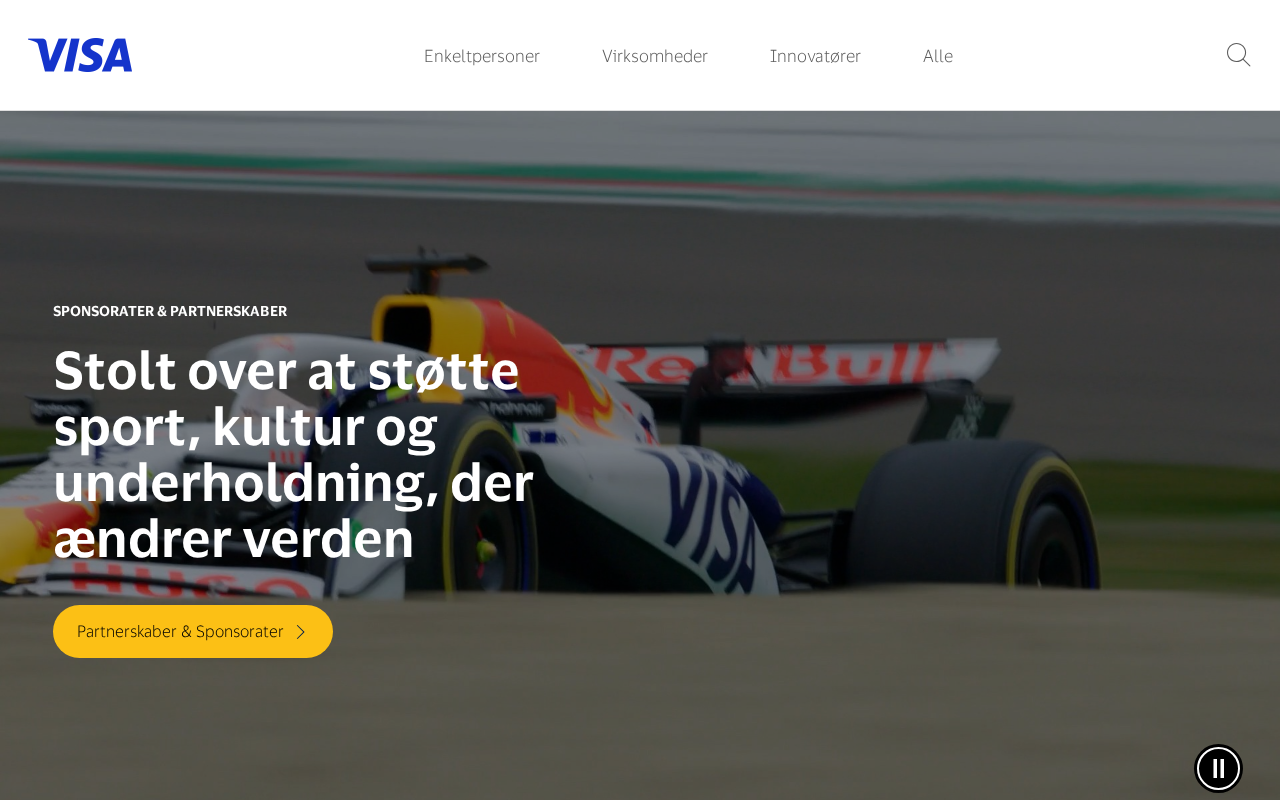Click the SPONSORATER & PARTNERSKABER label
The height and width of the screenshot is (800, 1280).
[170, 311]
